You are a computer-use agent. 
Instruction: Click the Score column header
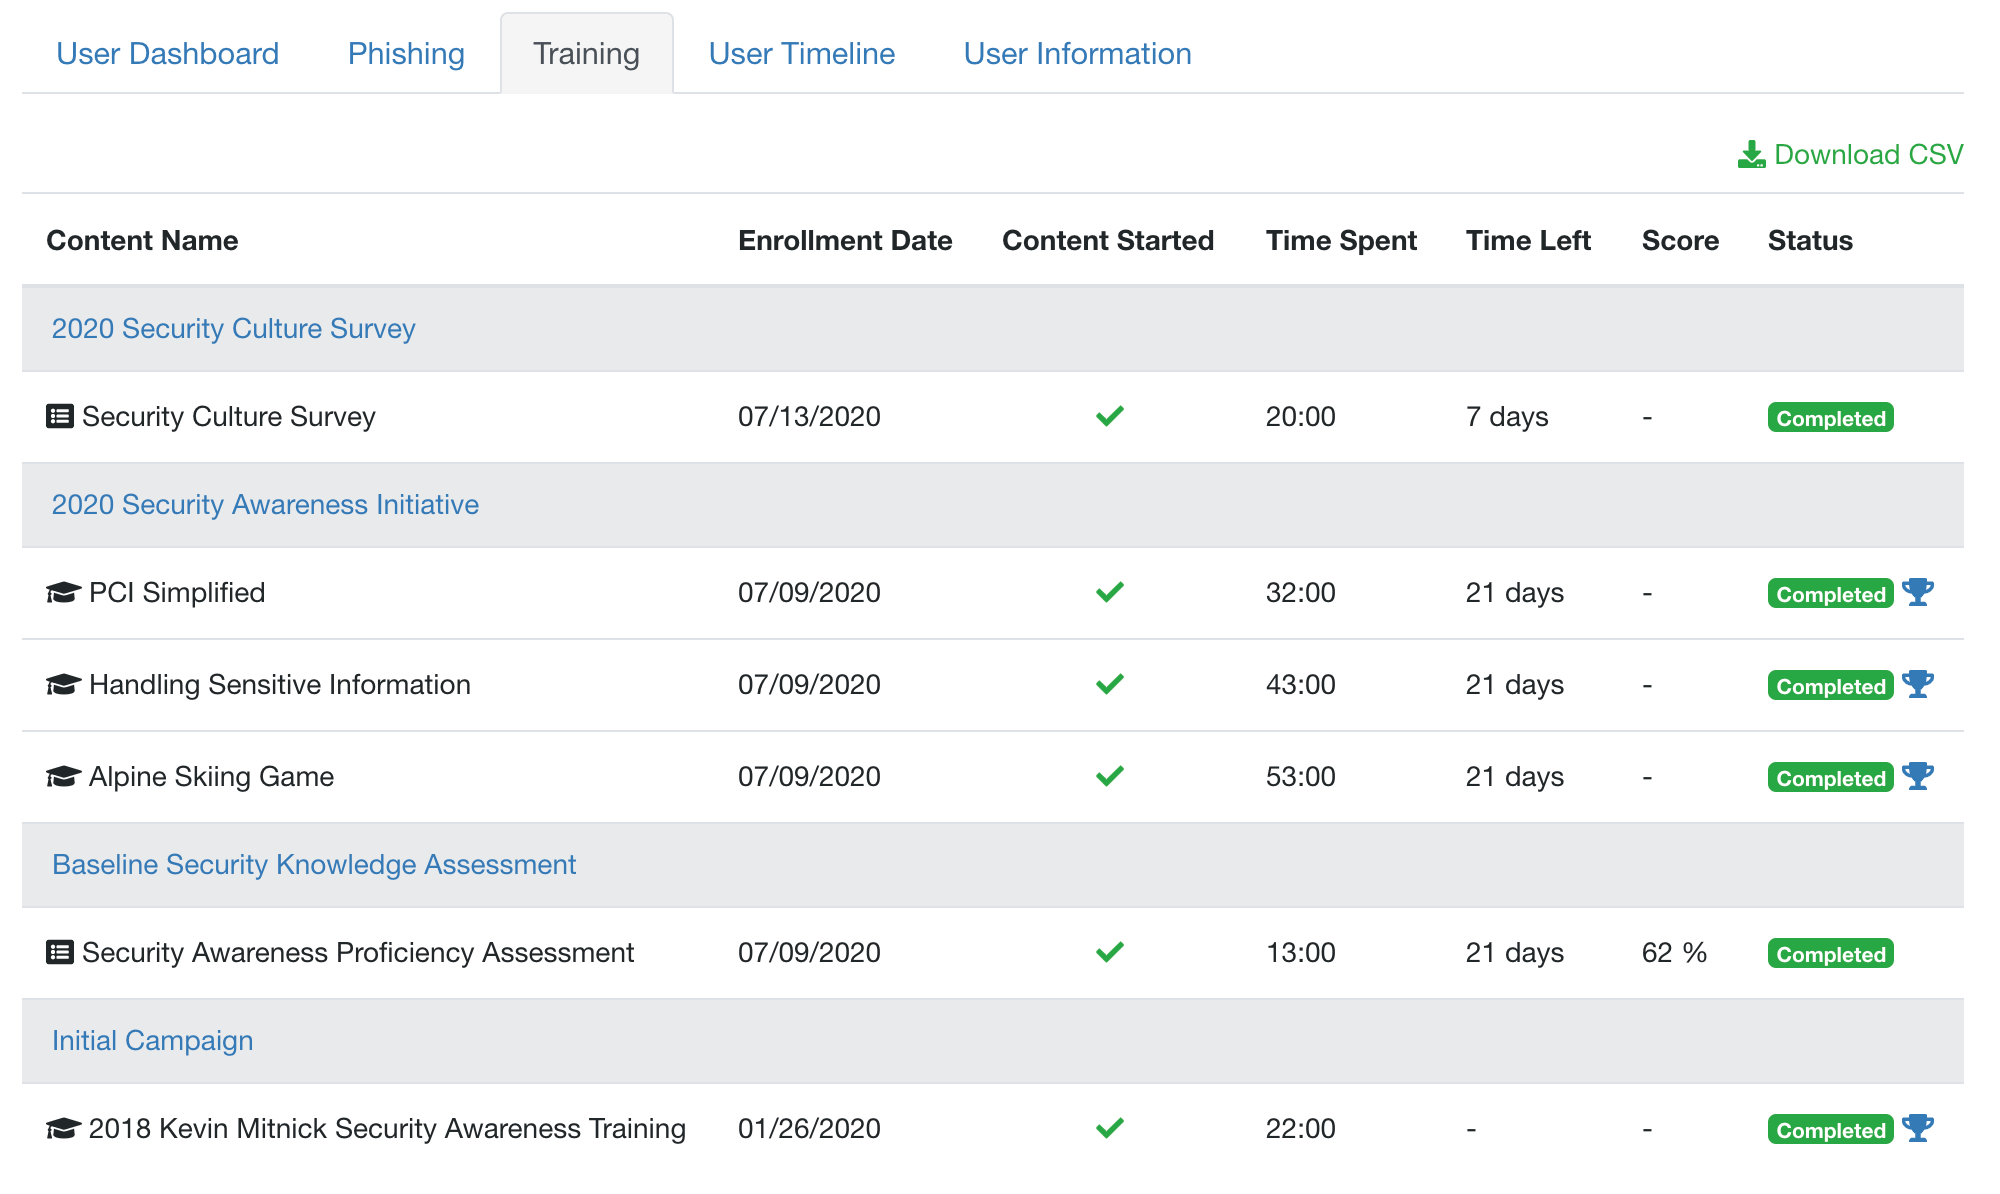(x=1680, y=241)
